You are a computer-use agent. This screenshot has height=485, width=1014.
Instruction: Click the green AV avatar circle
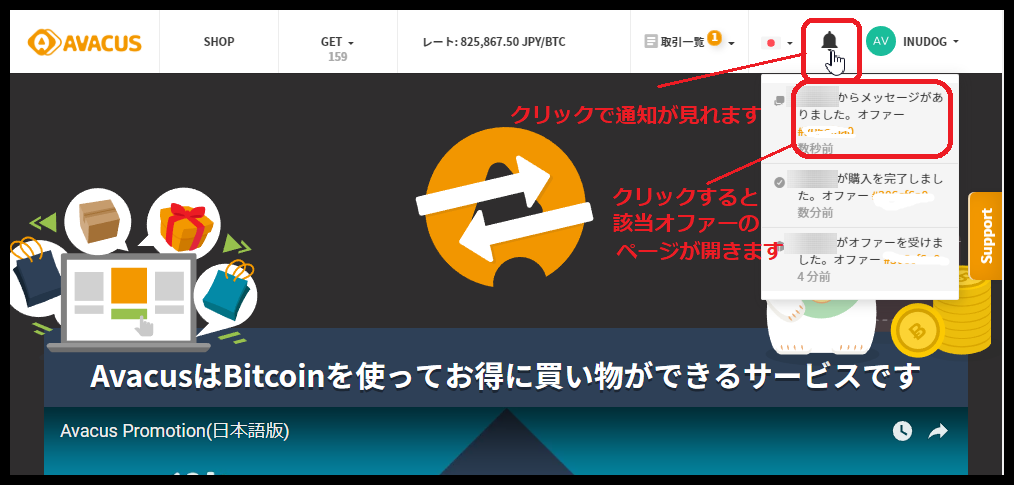[881, 41]
